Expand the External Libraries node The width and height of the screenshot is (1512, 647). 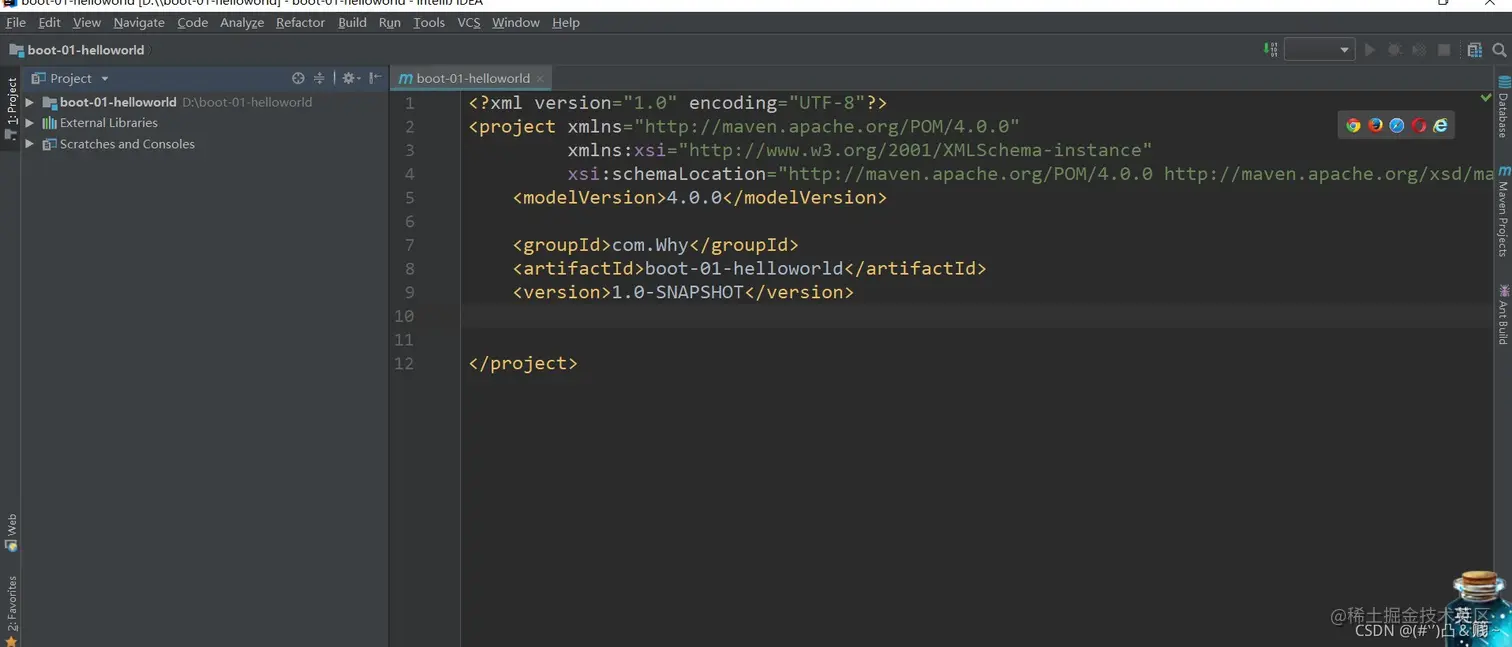pos(30,123)
